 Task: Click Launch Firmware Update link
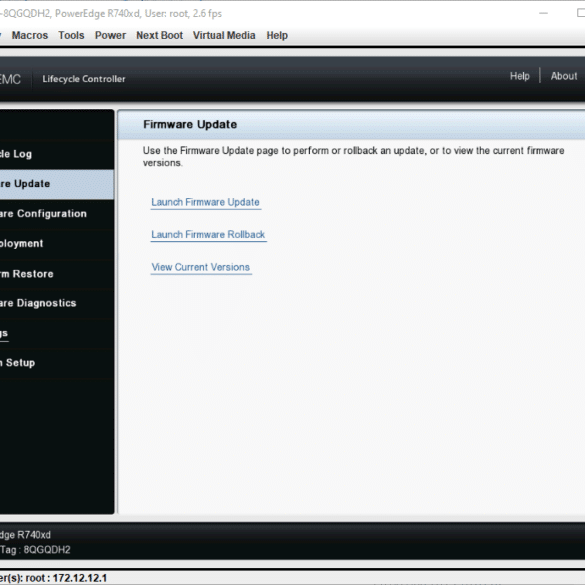(x=205, y=202)
